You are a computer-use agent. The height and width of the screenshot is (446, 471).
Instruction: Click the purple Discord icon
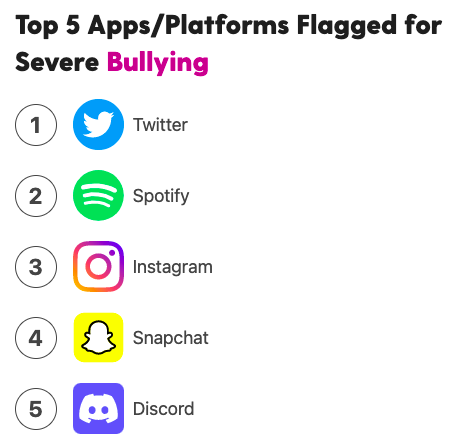tap(98, 408)
